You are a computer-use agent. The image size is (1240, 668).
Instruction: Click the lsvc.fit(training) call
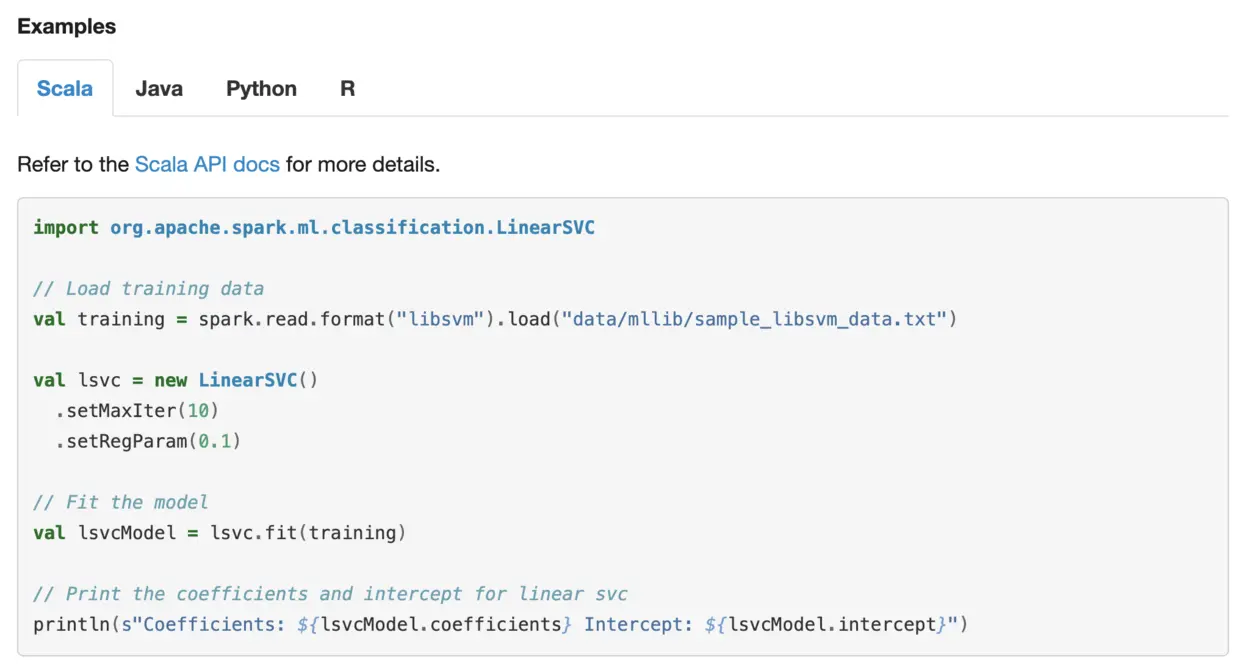tap(308, 532)
